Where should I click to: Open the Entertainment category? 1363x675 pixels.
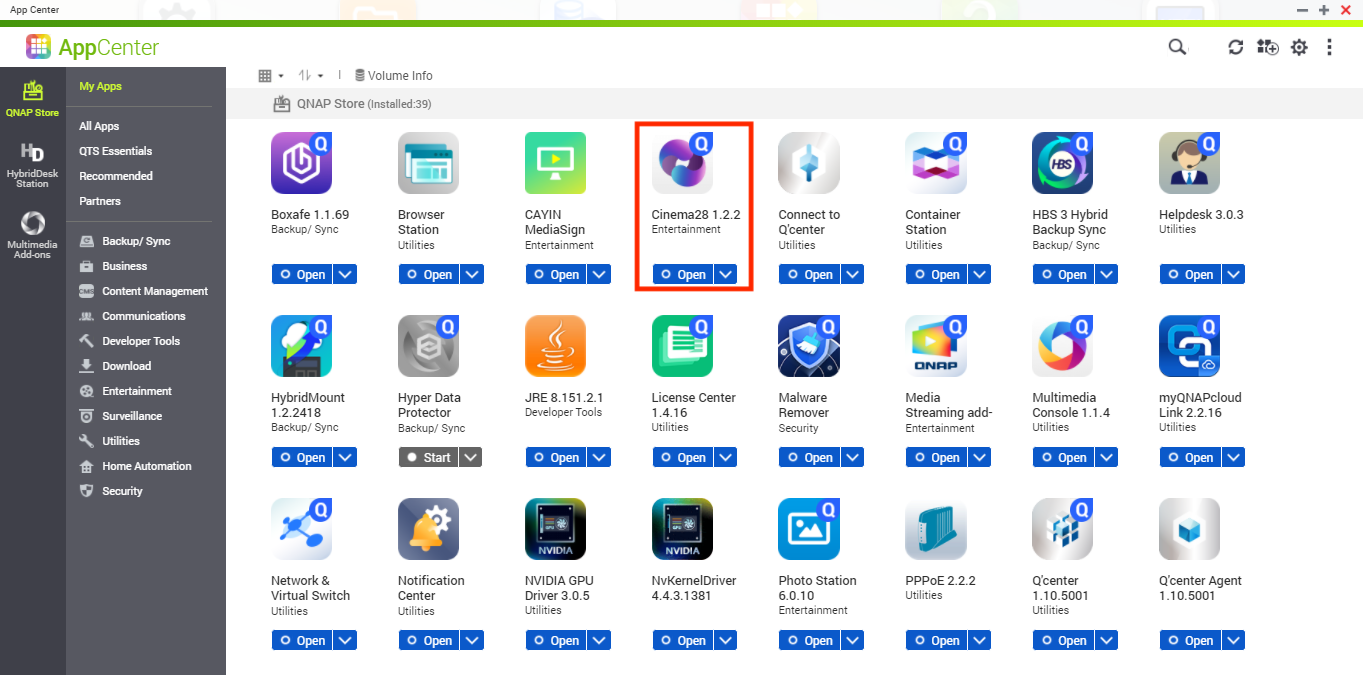click(x=136, y=391)
